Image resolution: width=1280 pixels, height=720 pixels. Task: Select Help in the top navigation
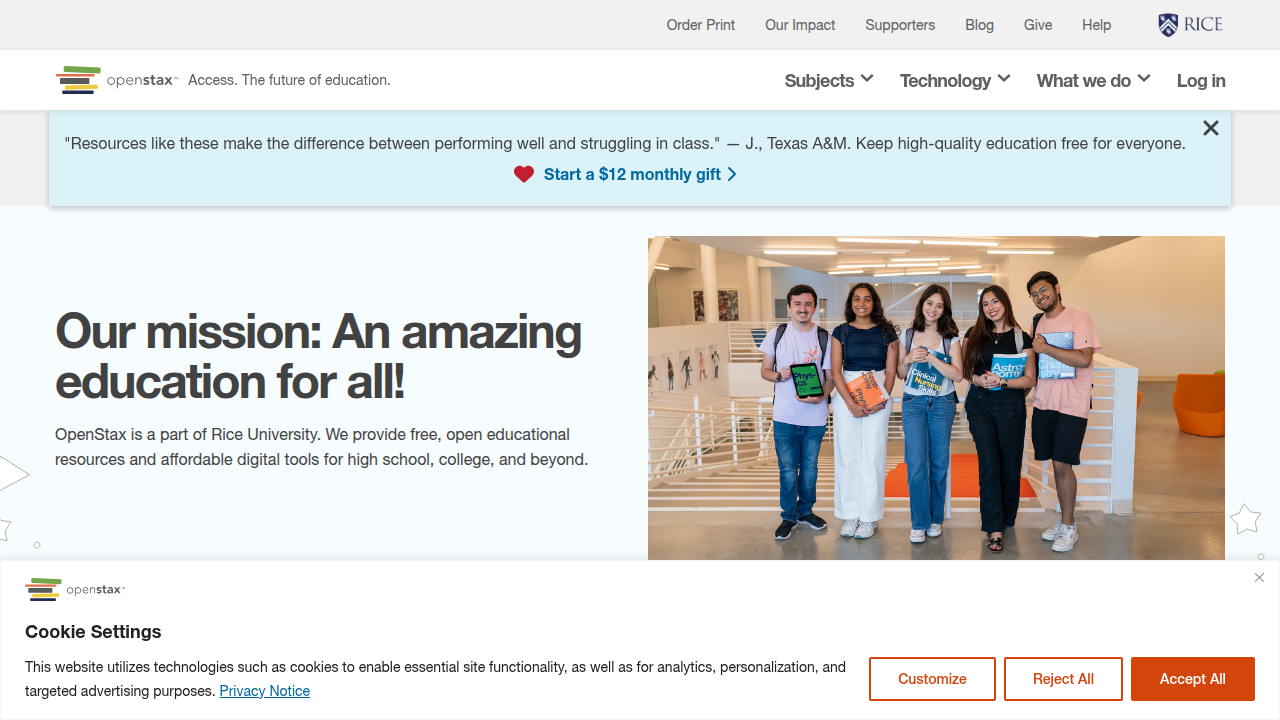[1096, 24]
